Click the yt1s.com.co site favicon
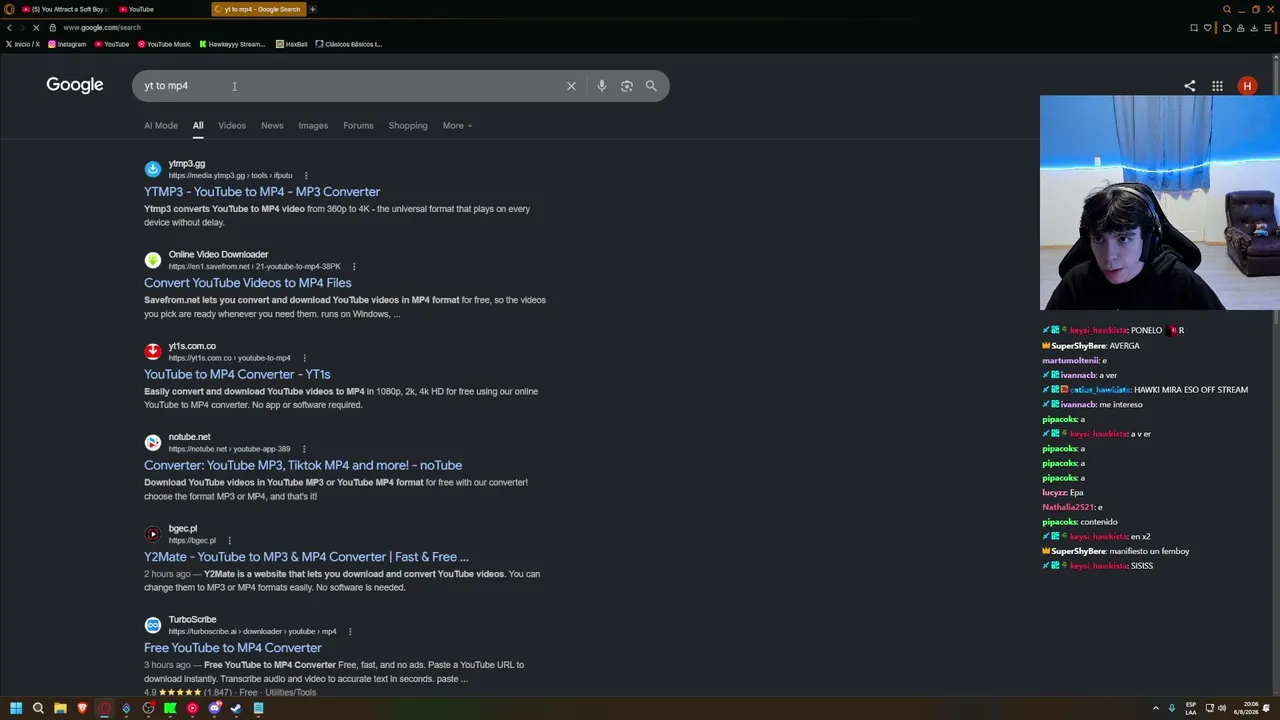The width and height of the screenshot is (1280, 720). (152, 351)
